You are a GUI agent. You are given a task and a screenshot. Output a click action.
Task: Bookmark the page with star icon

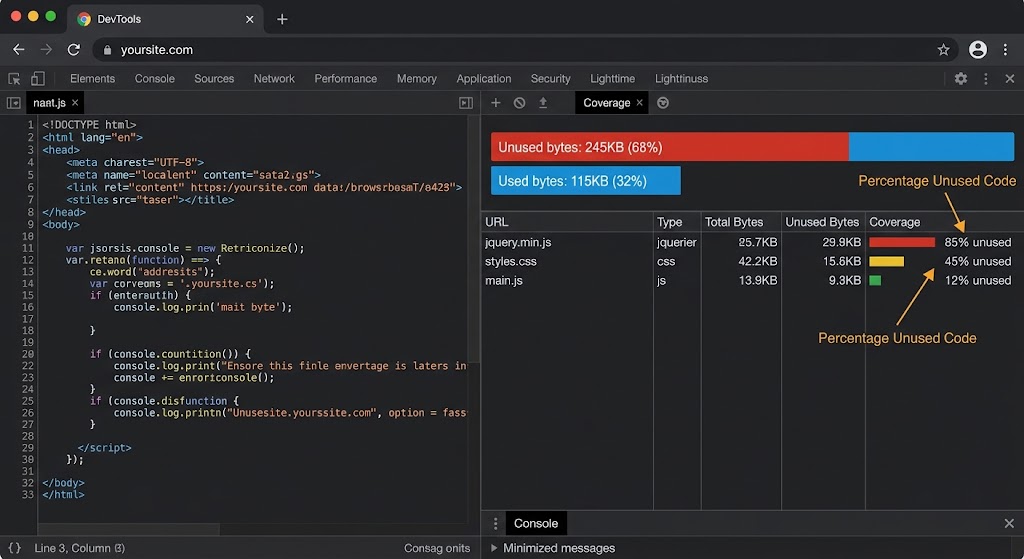[943, 50]
